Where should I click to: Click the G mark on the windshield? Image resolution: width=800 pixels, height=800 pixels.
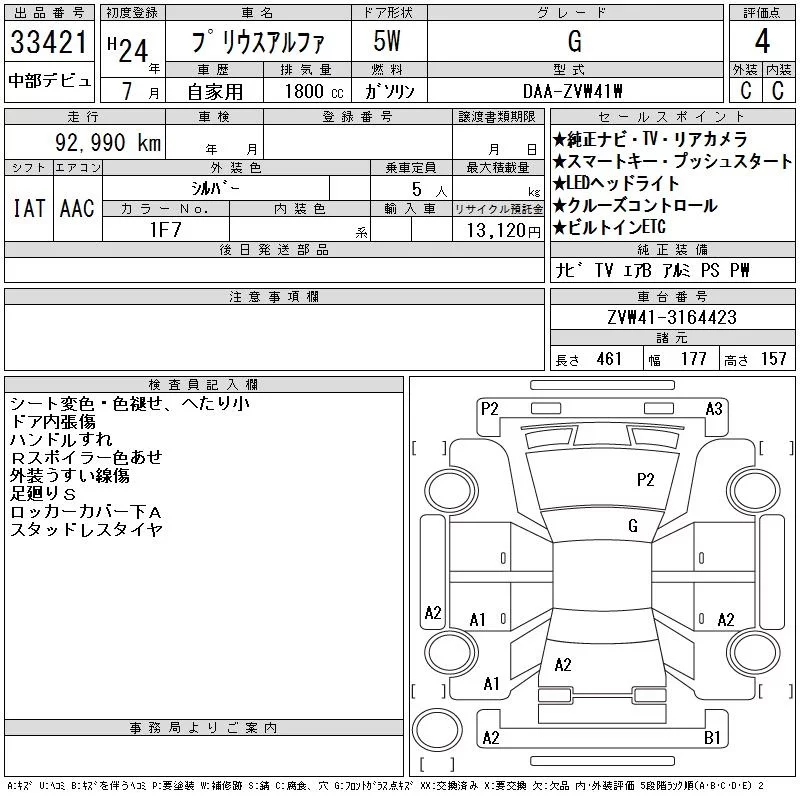click(x=633, y=526)
